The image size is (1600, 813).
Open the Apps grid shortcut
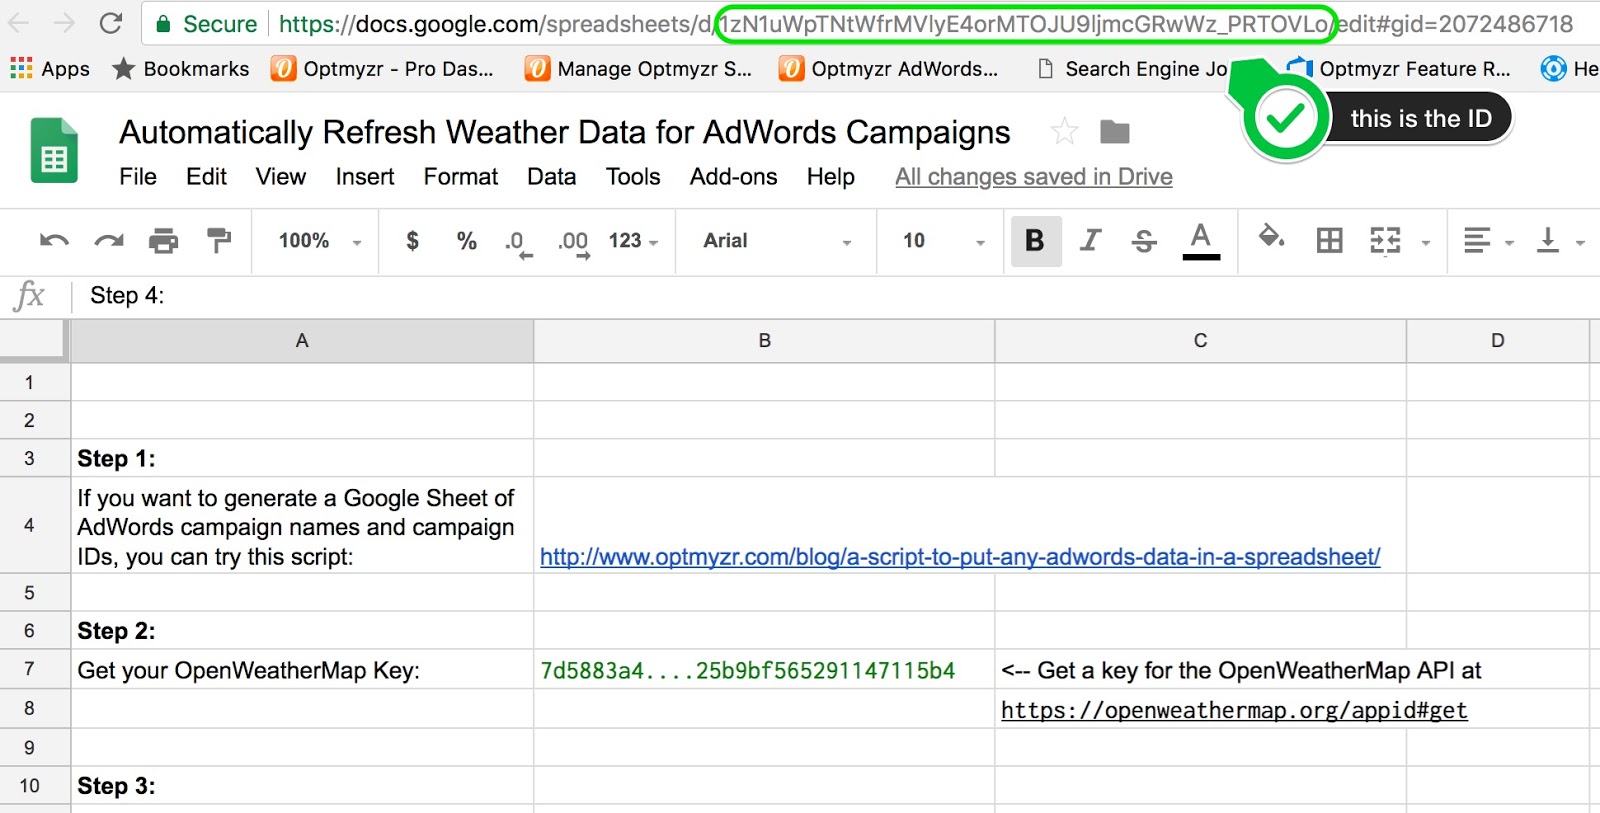coord(49,68)
